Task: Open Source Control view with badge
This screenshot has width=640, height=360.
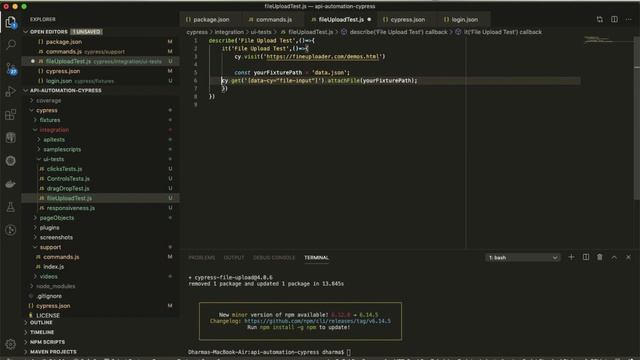Action: point(11,68)
